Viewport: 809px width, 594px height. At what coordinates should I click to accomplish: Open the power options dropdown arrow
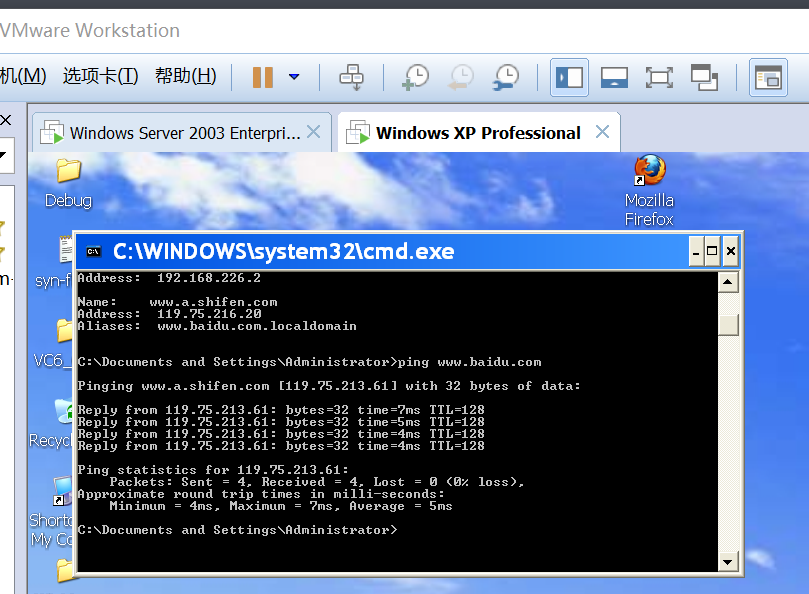point(294,77)
